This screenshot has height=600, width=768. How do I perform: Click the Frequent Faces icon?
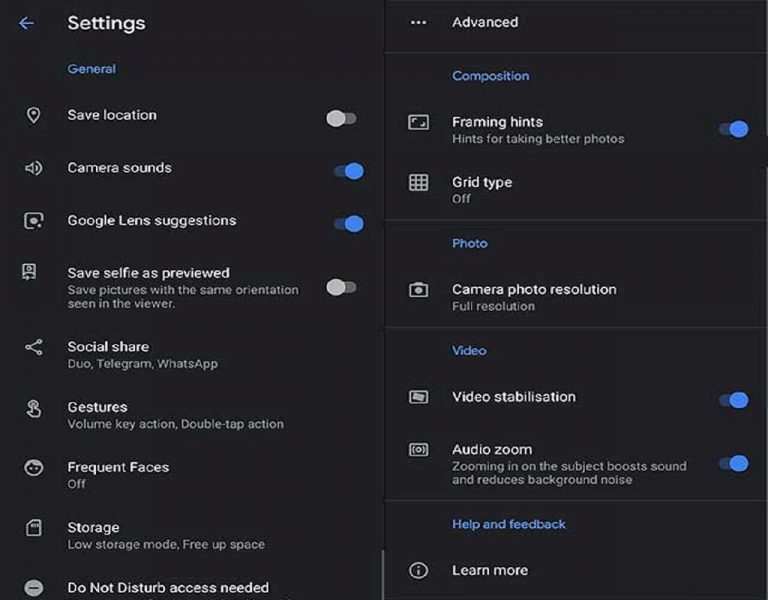click(33, 468)
